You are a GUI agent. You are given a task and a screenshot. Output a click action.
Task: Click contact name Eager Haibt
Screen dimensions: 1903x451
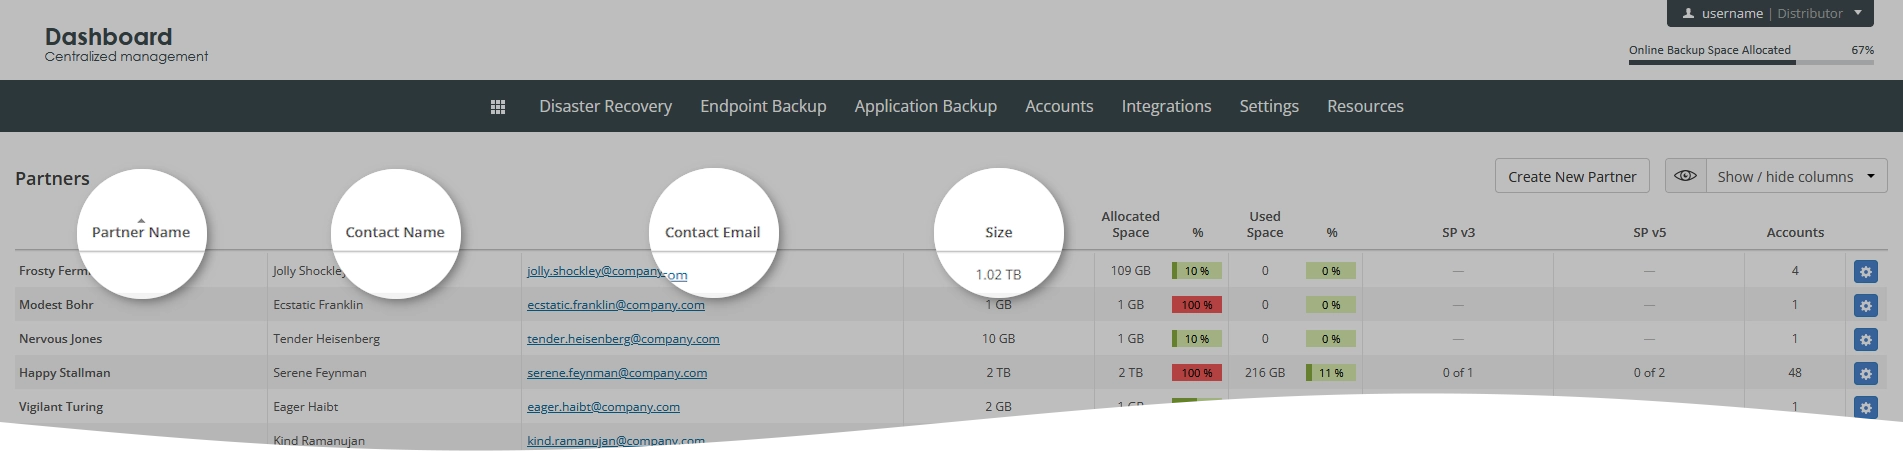pyautogui.click(x=305, y=407)
